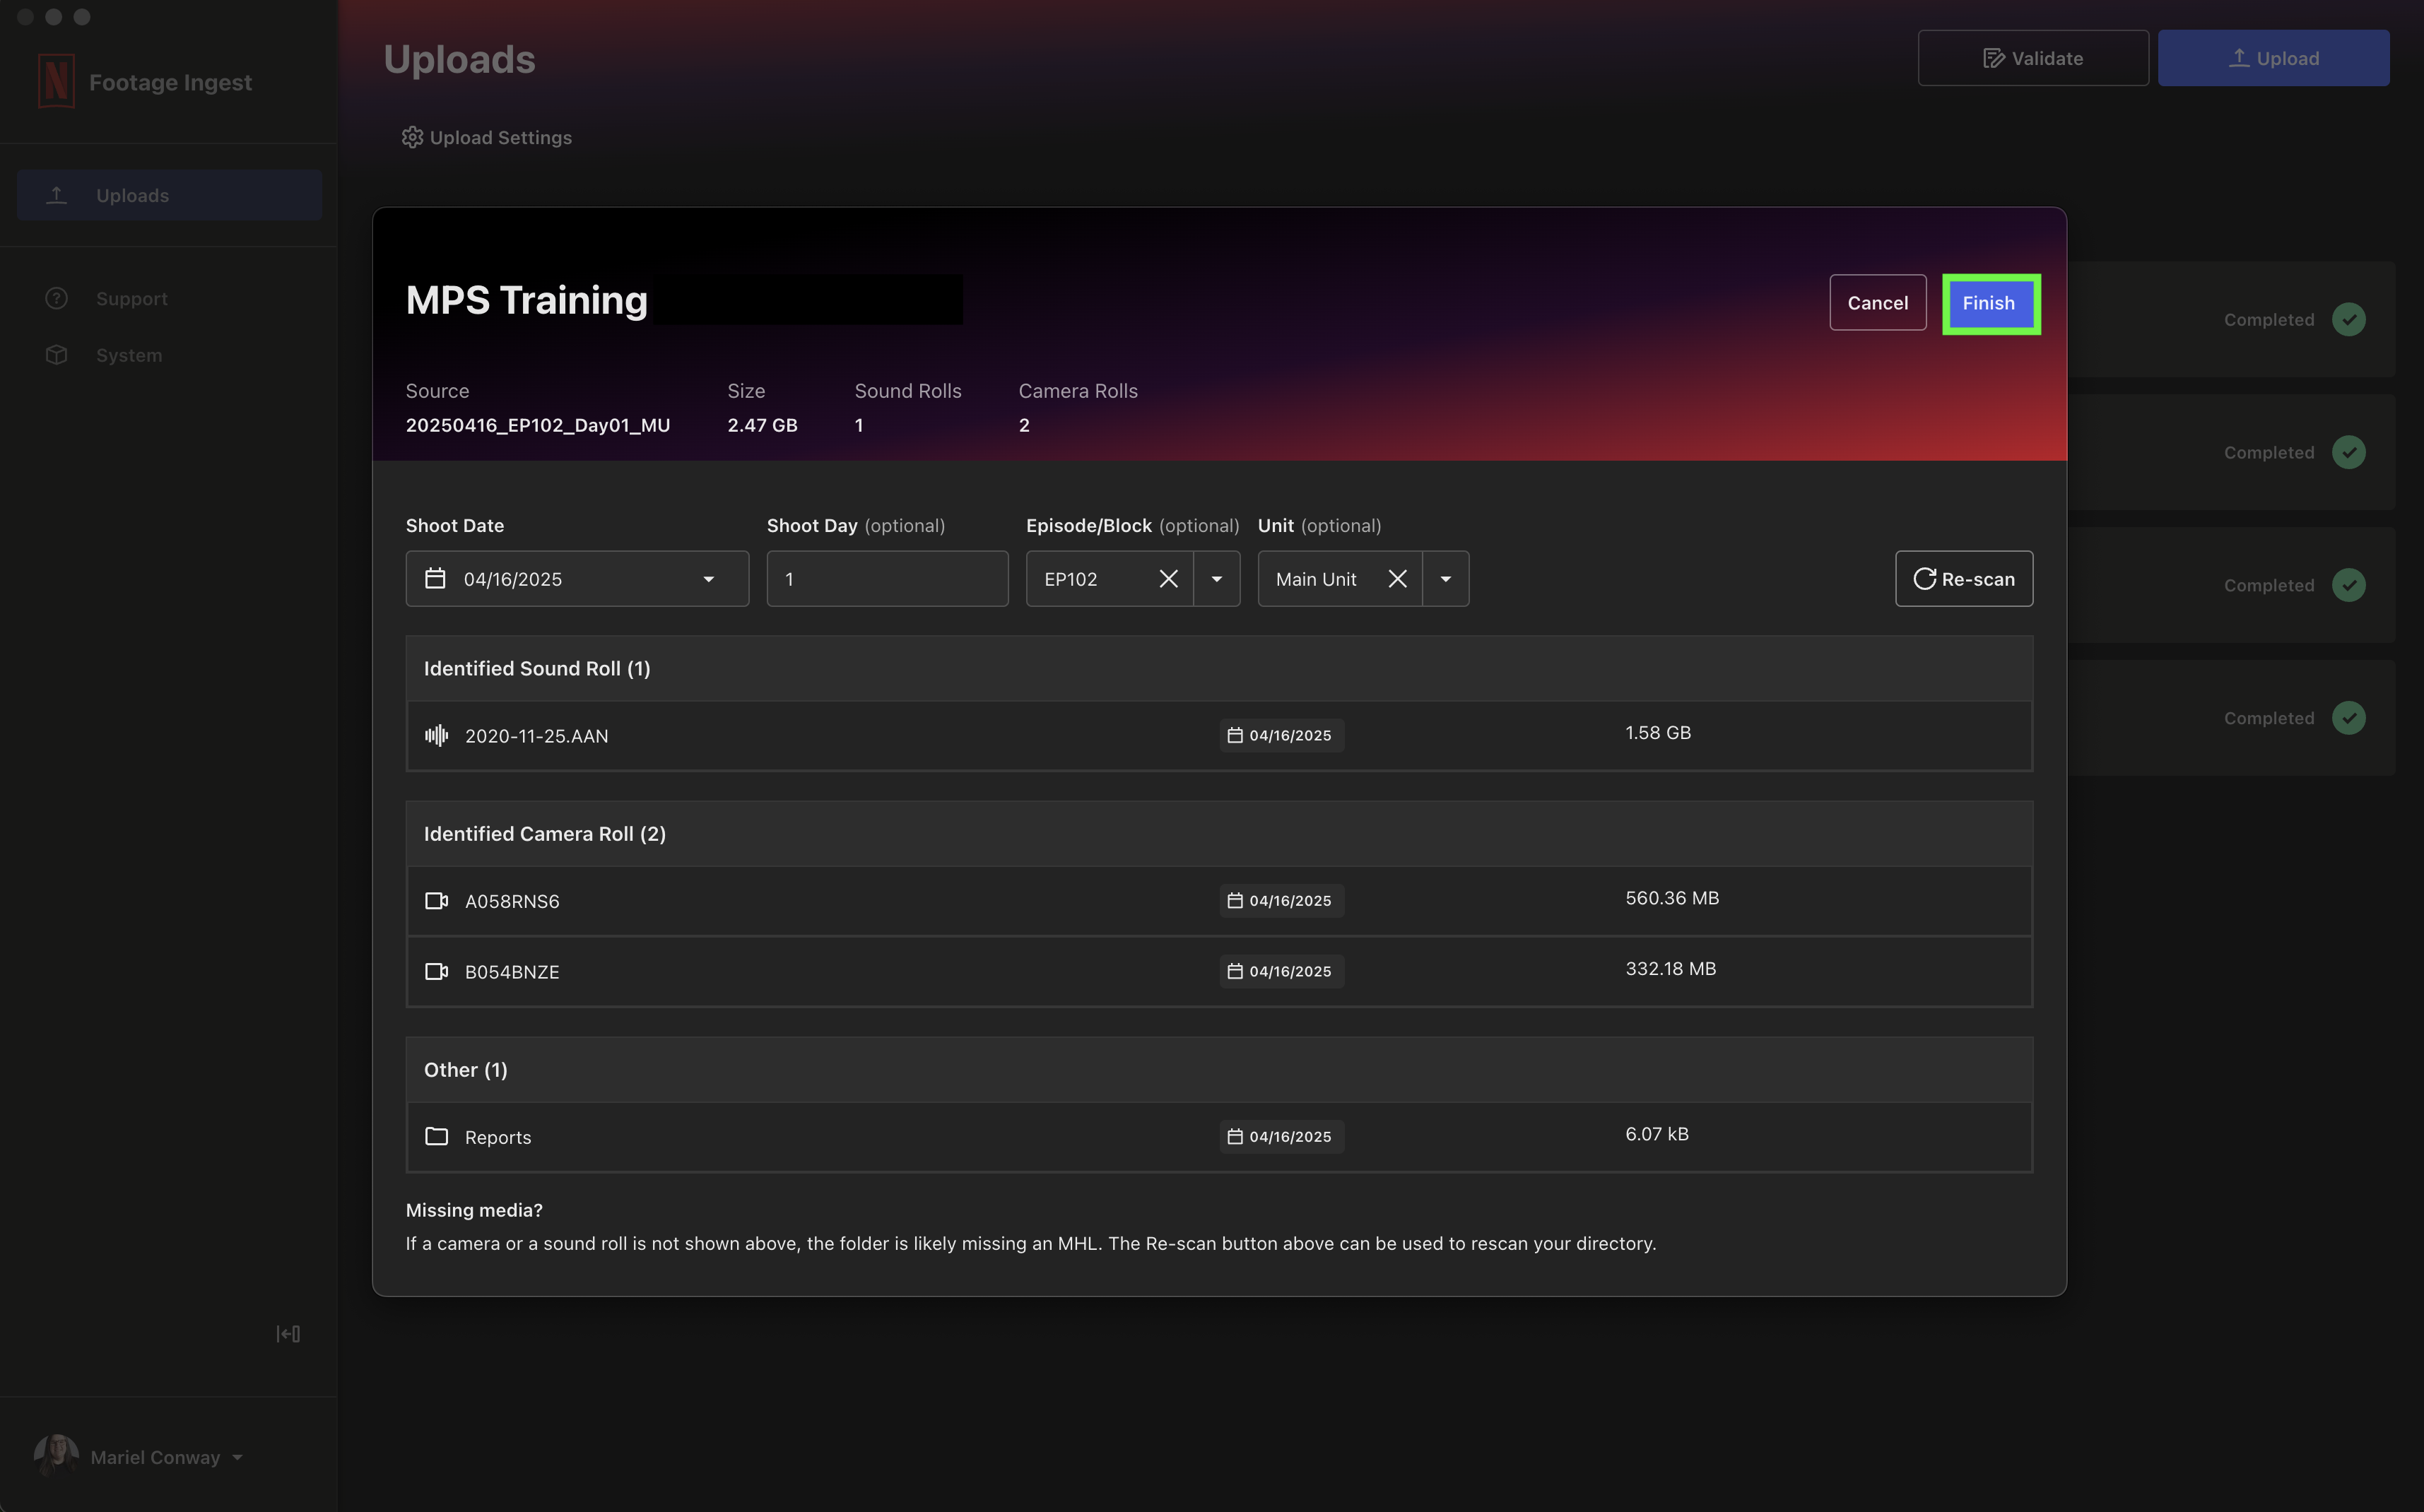Click the Upload Settings gear icon
2424x1512 pixels.
tap(412, 138)
